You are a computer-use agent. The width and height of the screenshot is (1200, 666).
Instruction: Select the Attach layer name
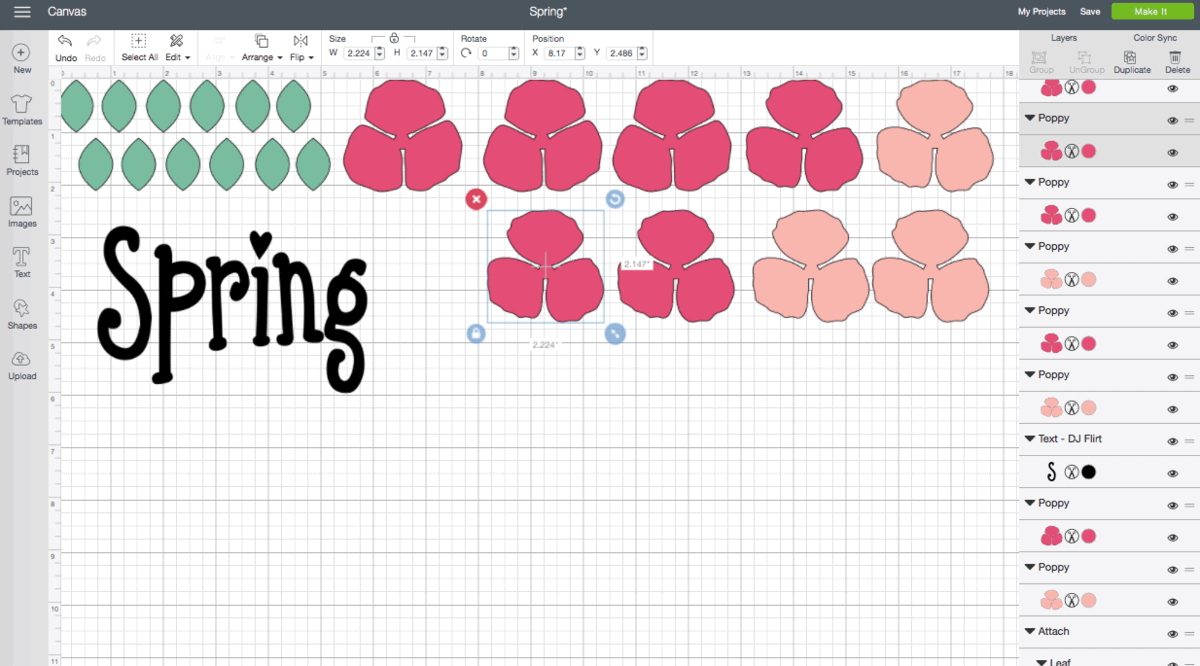1054,632
